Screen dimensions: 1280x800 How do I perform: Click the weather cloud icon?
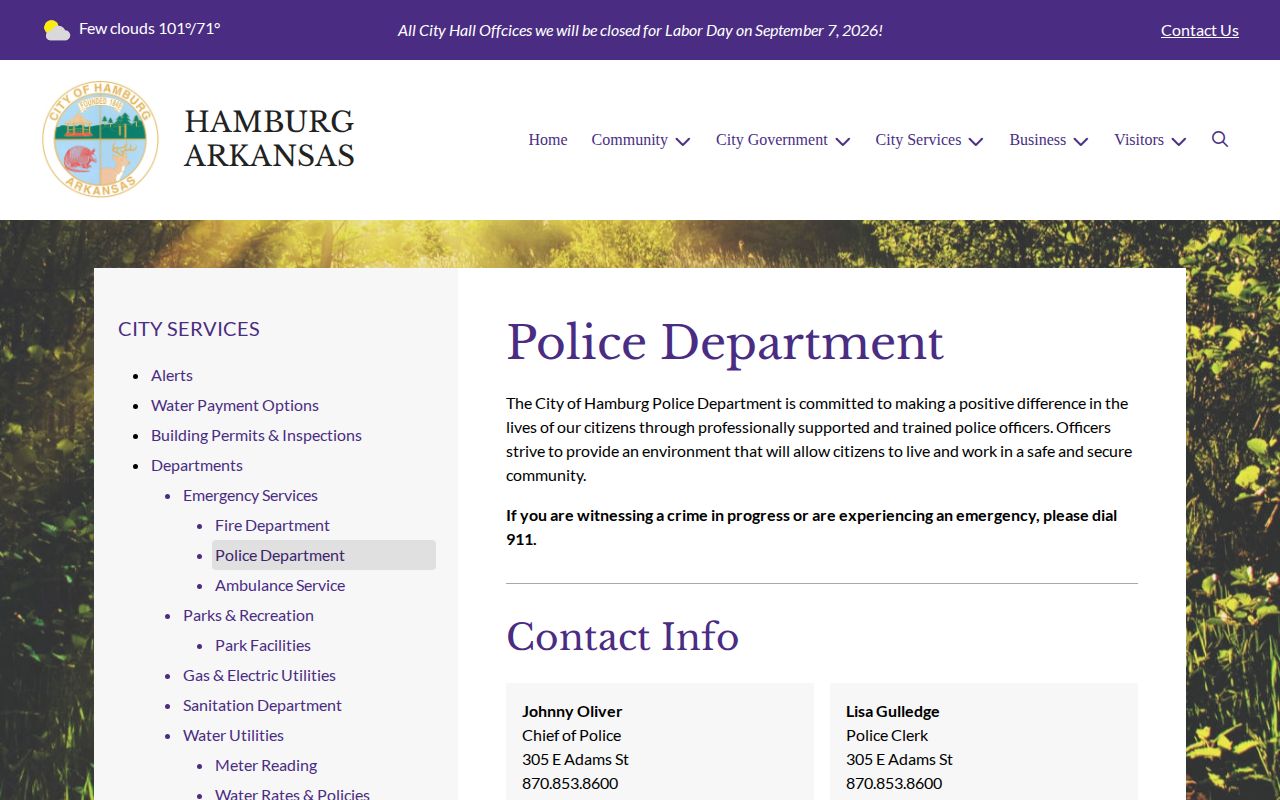(57, 30)
